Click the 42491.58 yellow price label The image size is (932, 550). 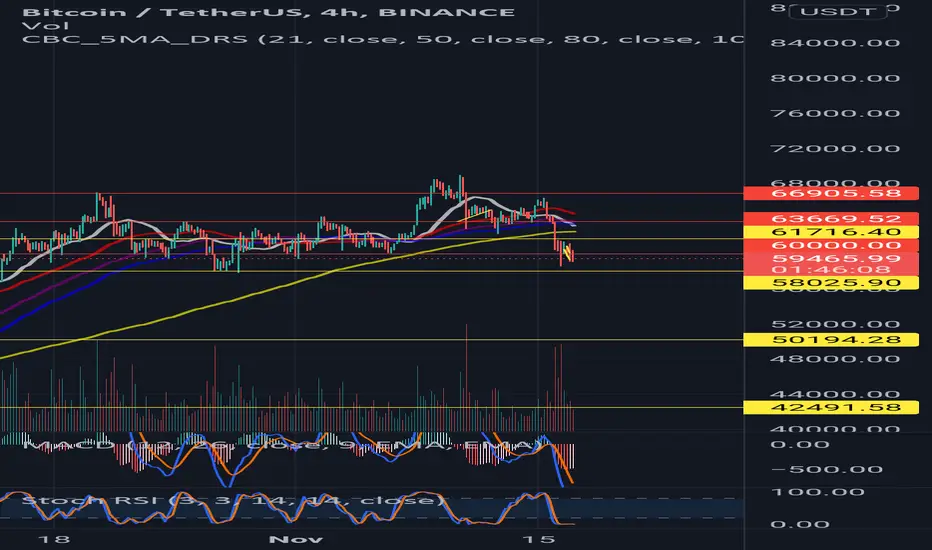pyautogui.click(x=831, y=407)
